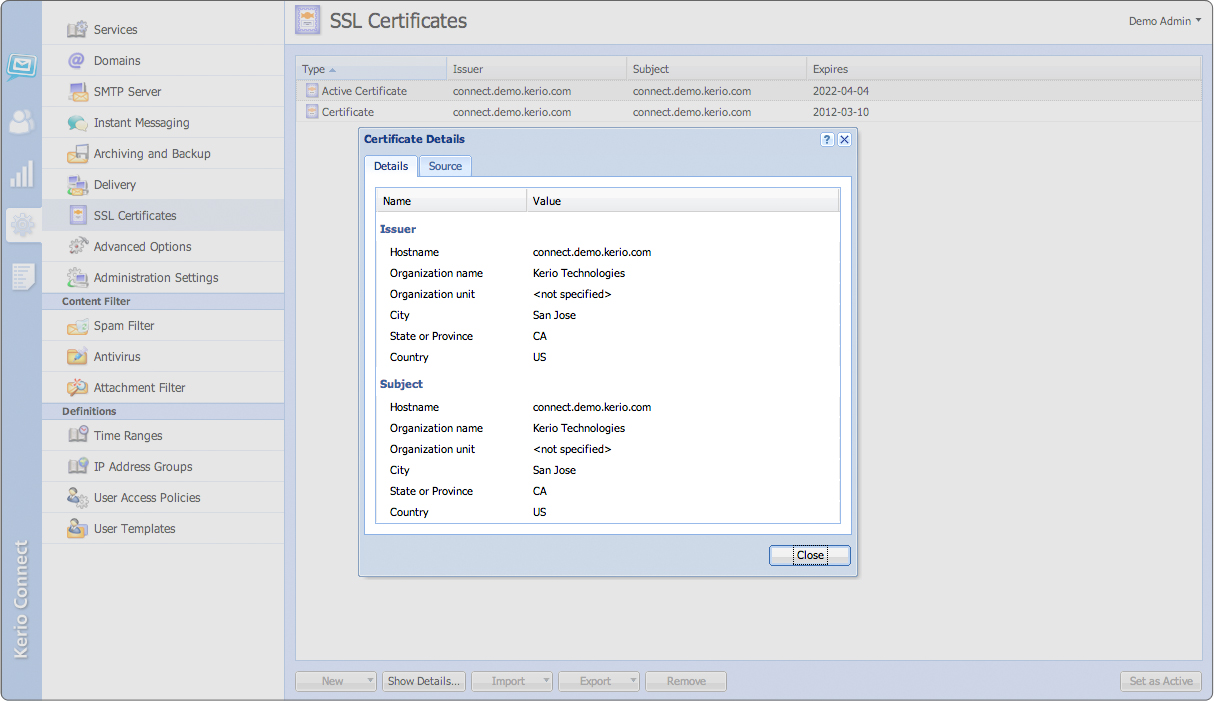Image resolution: width=1214 pixels, height=701 pixels.
Task: Click the Remove button
Action: [686, 681]
